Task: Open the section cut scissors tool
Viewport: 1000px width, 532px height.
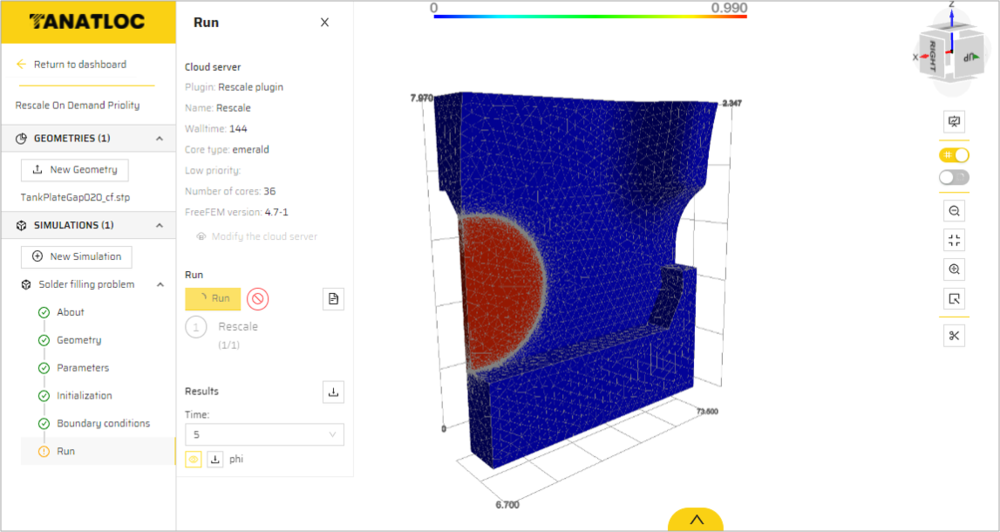Action: (x=954, y=335)
